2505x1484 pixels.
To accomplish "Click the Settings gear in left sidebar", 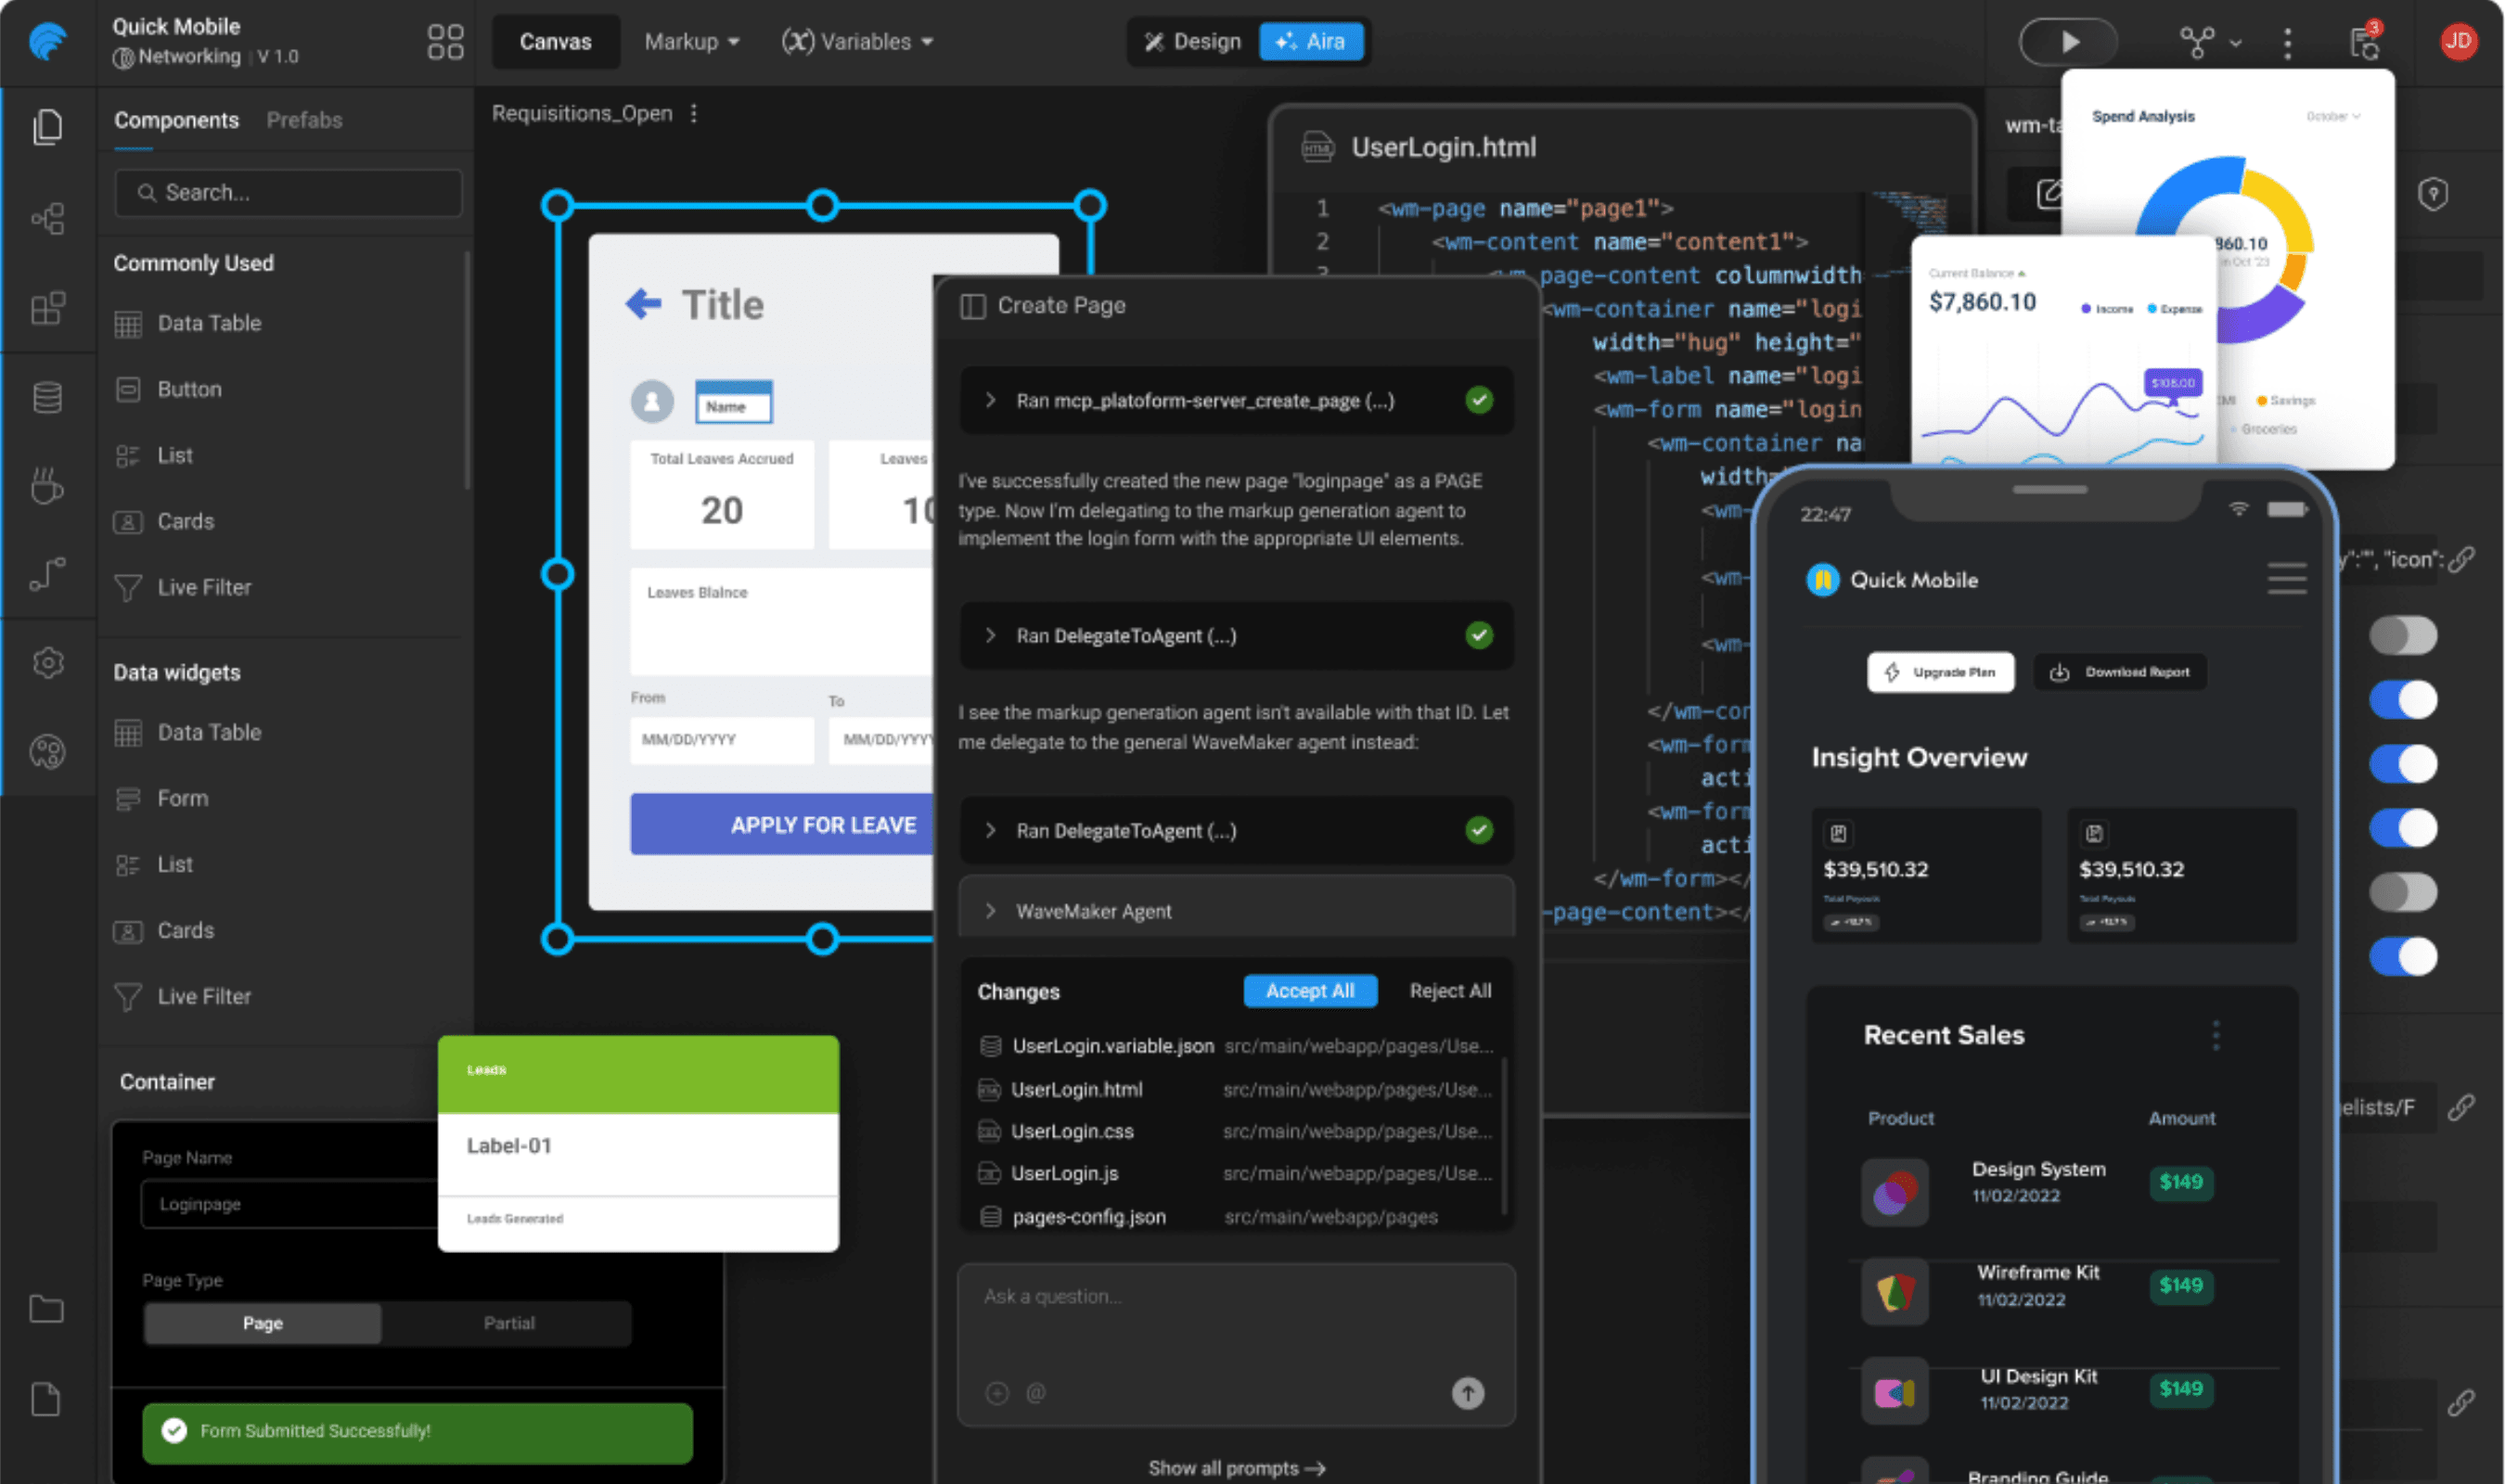I will point(50,662).
